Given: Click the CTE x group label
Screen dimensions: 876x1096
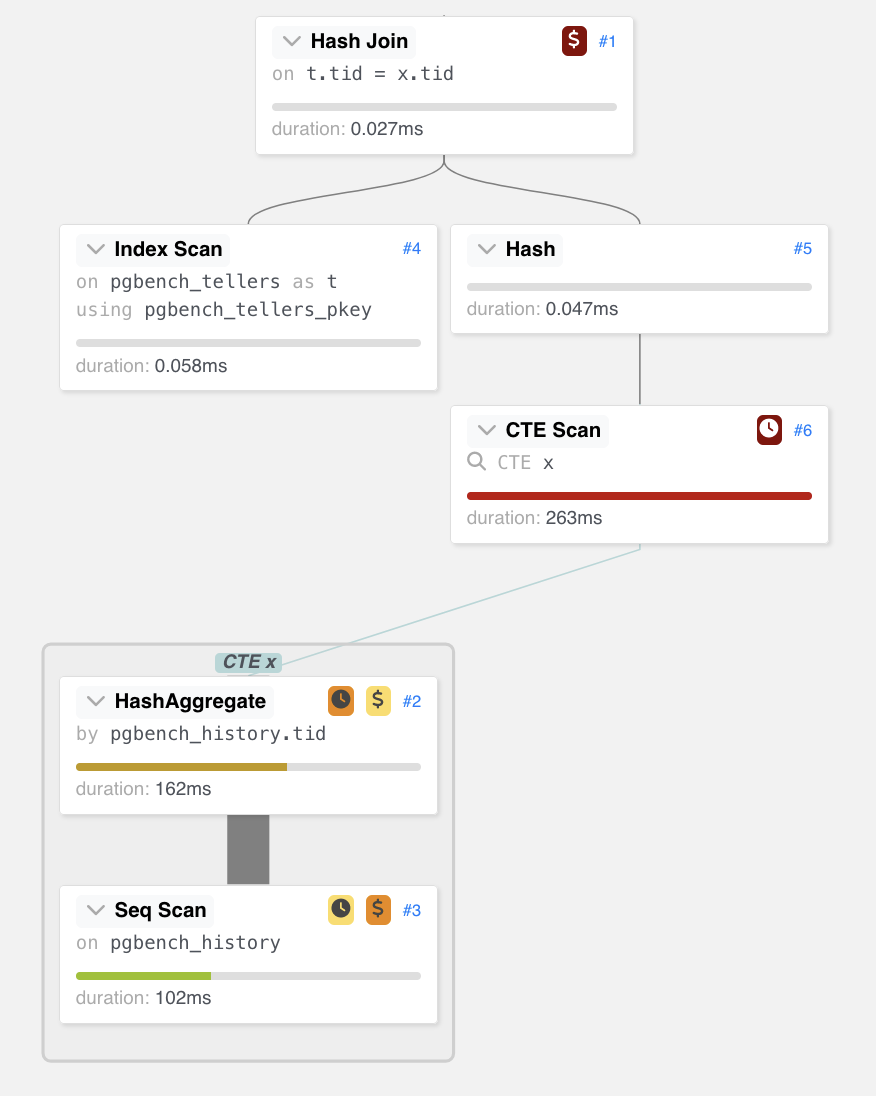Looking at the screenshot, I should point(249,662).
